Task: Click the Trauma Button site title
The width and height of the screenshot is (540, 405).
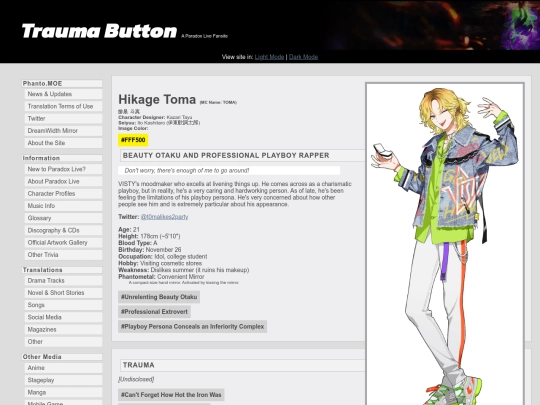Action: pos(99,31)
